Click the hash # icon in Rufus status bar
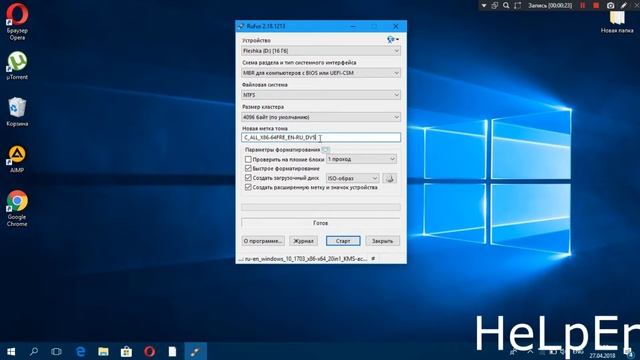 coord(373,258)
